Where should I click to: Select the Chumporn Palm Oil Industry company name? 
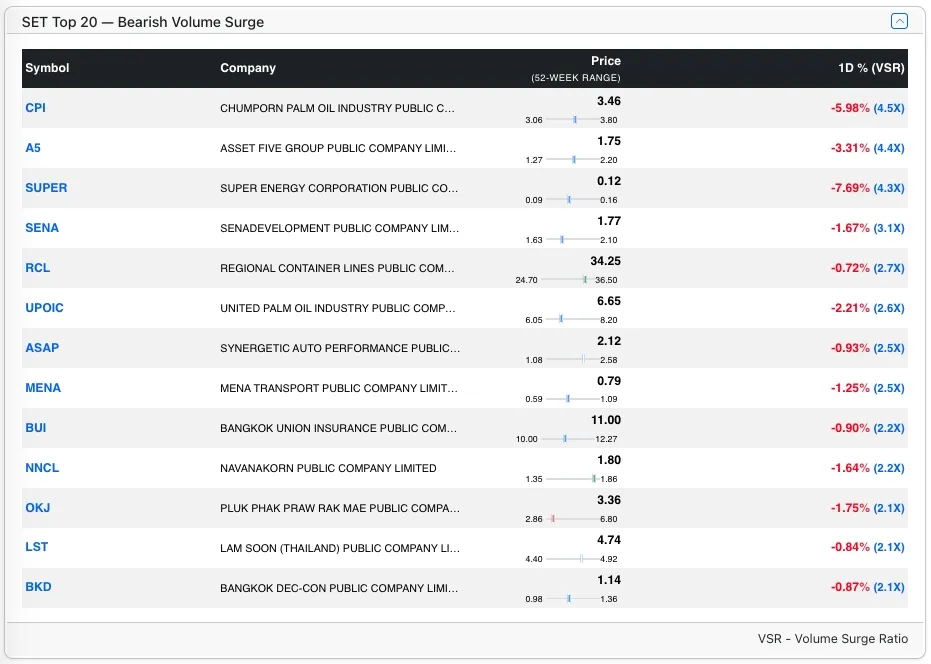pos(337,108)
